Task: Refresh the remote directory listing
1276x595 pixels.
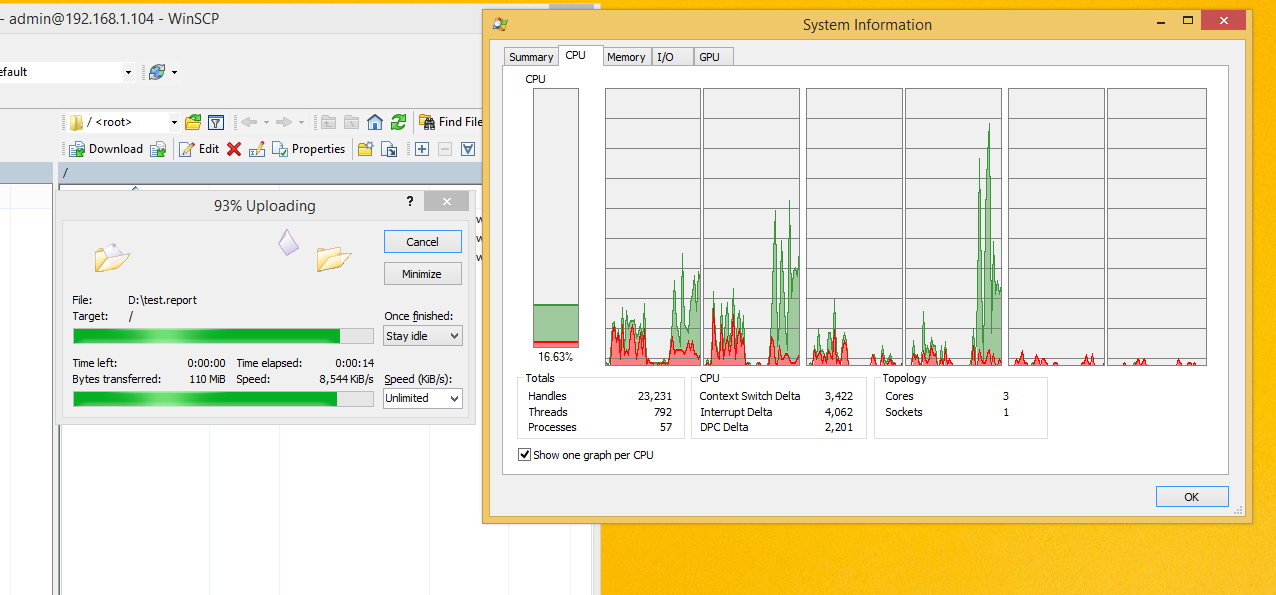Action: click(x=398, y=122)
